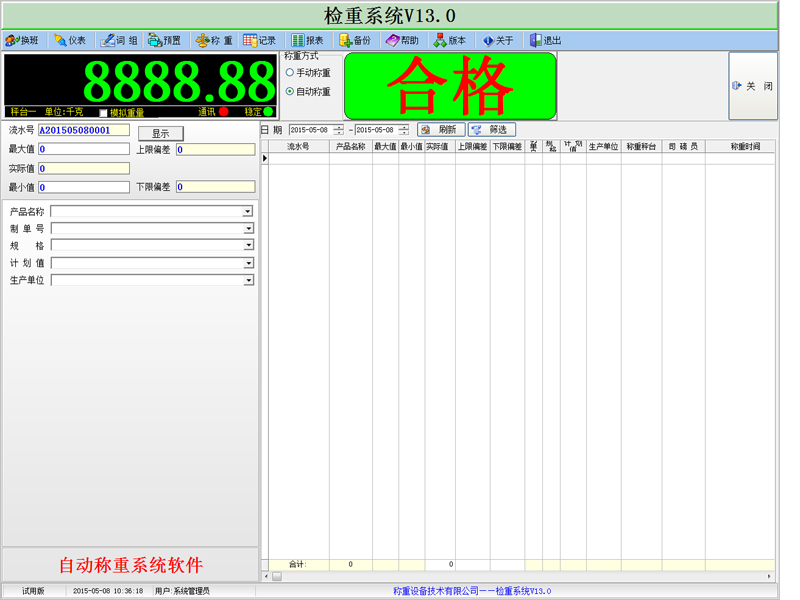Click the 流水号 column header in table

click(298, 146)
